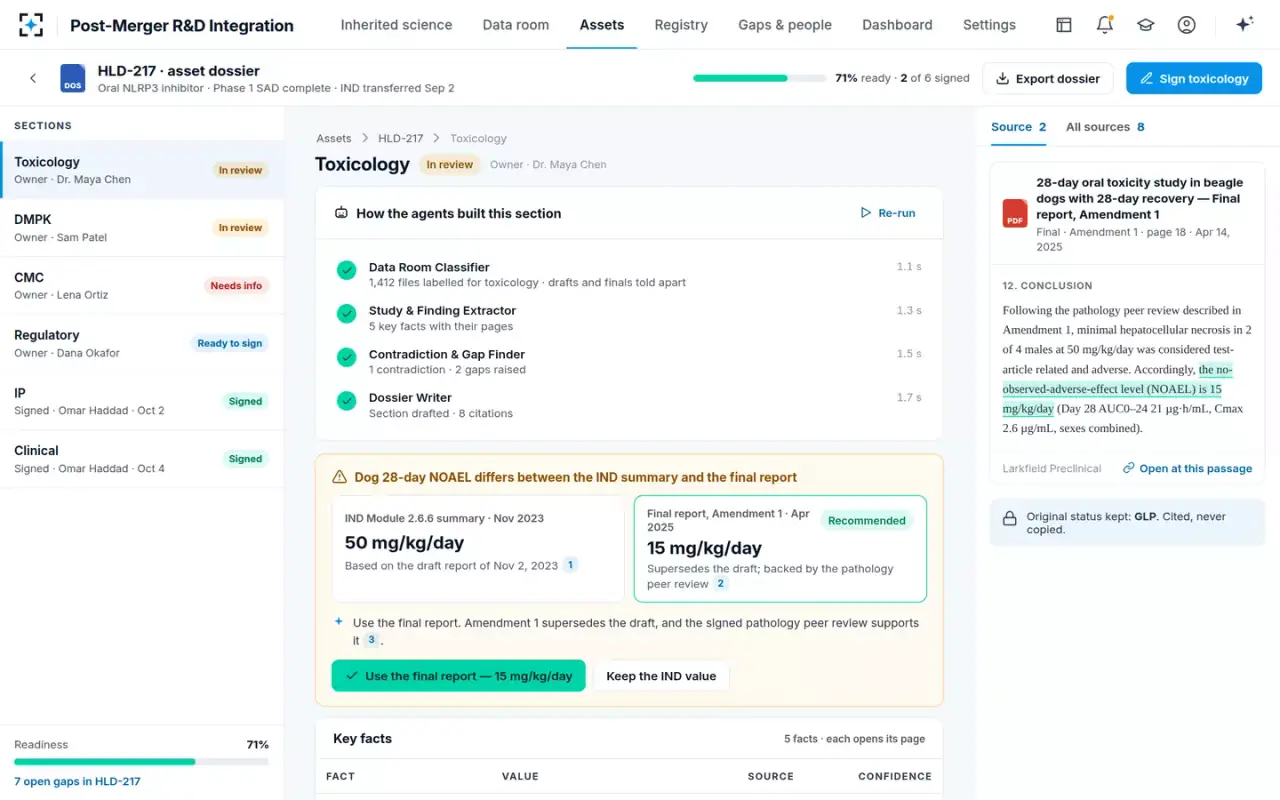This screenshot has width=1280, height=800.
Task: Open the 7 open gaps link
Action: point(77,781)
